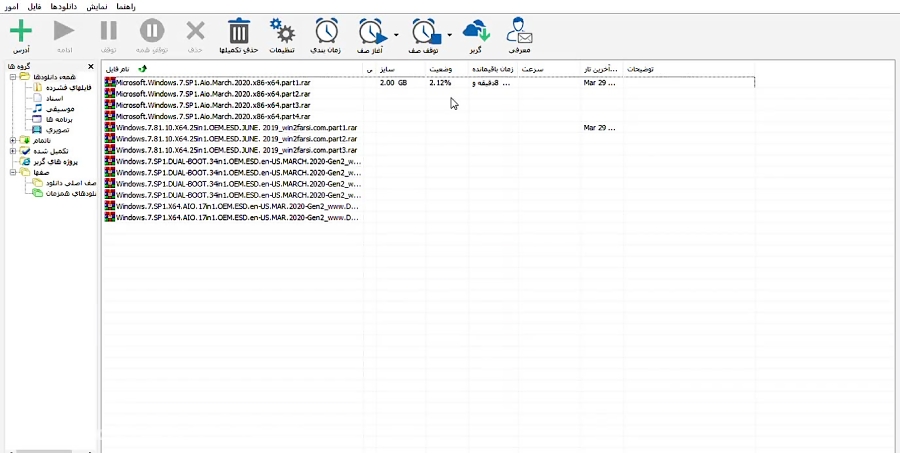The width and height of the screenshot is (900, 453).
Task: Open Options (تنظیمات) gears icon
Action: point(282,31)
